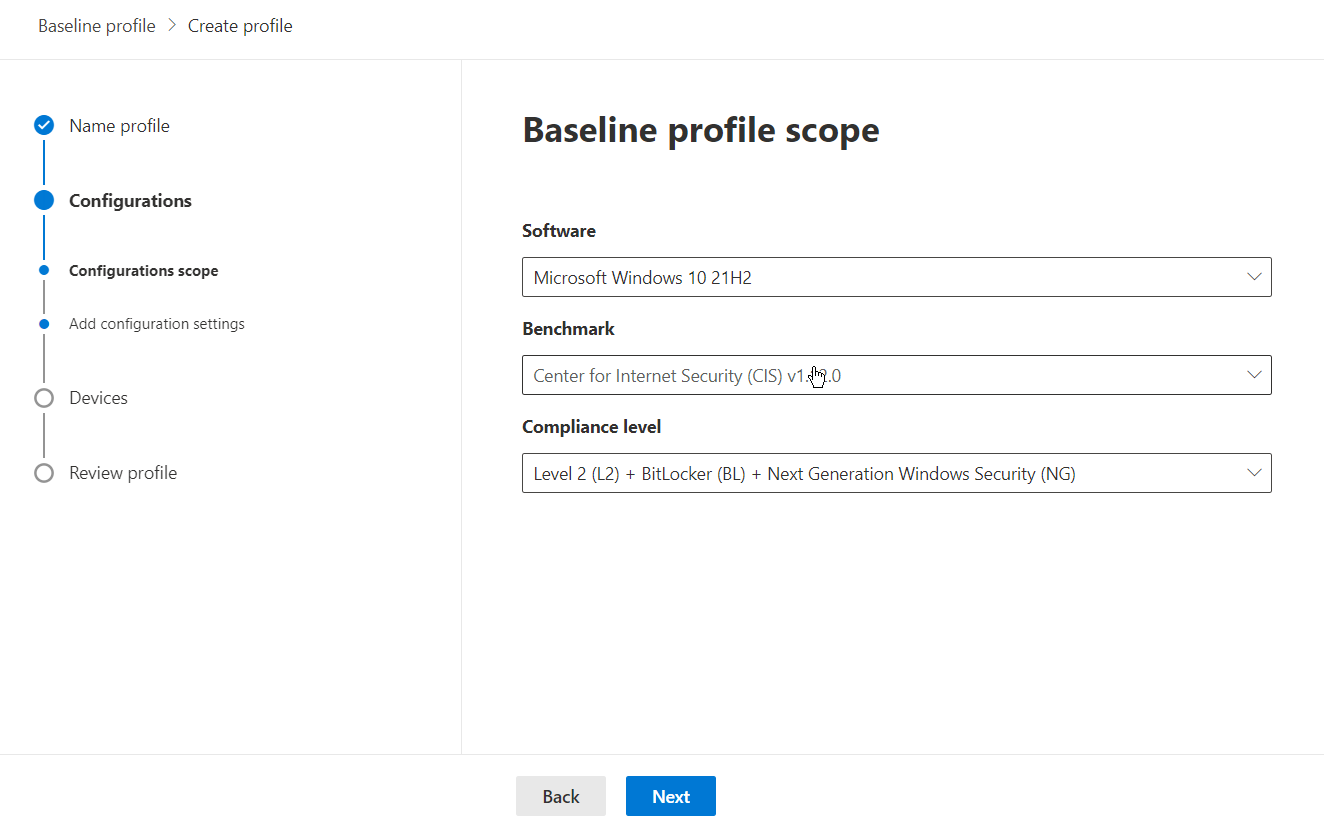Click the Name profile completed checkmark icon
This screenshot has width=1324, height=826.
pyautogui.click(x=43, y=125)
